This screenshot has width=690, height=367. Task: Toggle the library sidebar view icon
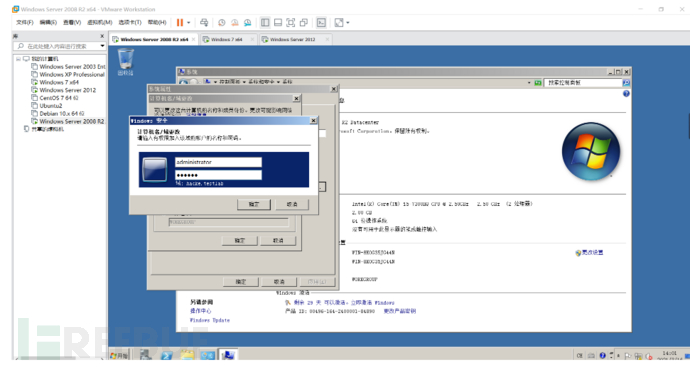tap(265, 22)
